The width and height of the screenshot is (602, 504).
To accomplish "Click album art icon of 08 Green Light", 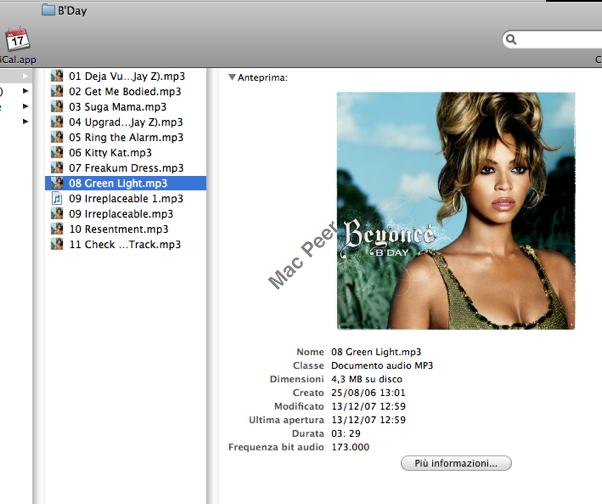I will click(x=57, y=183).
